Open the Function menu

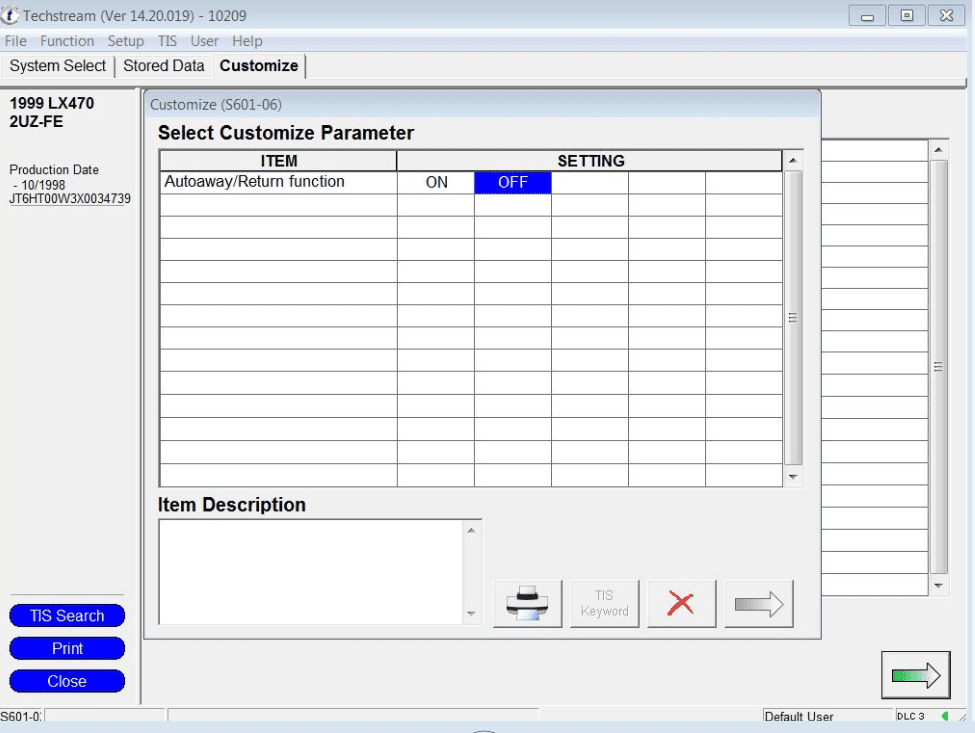click(x=67, y=41)
